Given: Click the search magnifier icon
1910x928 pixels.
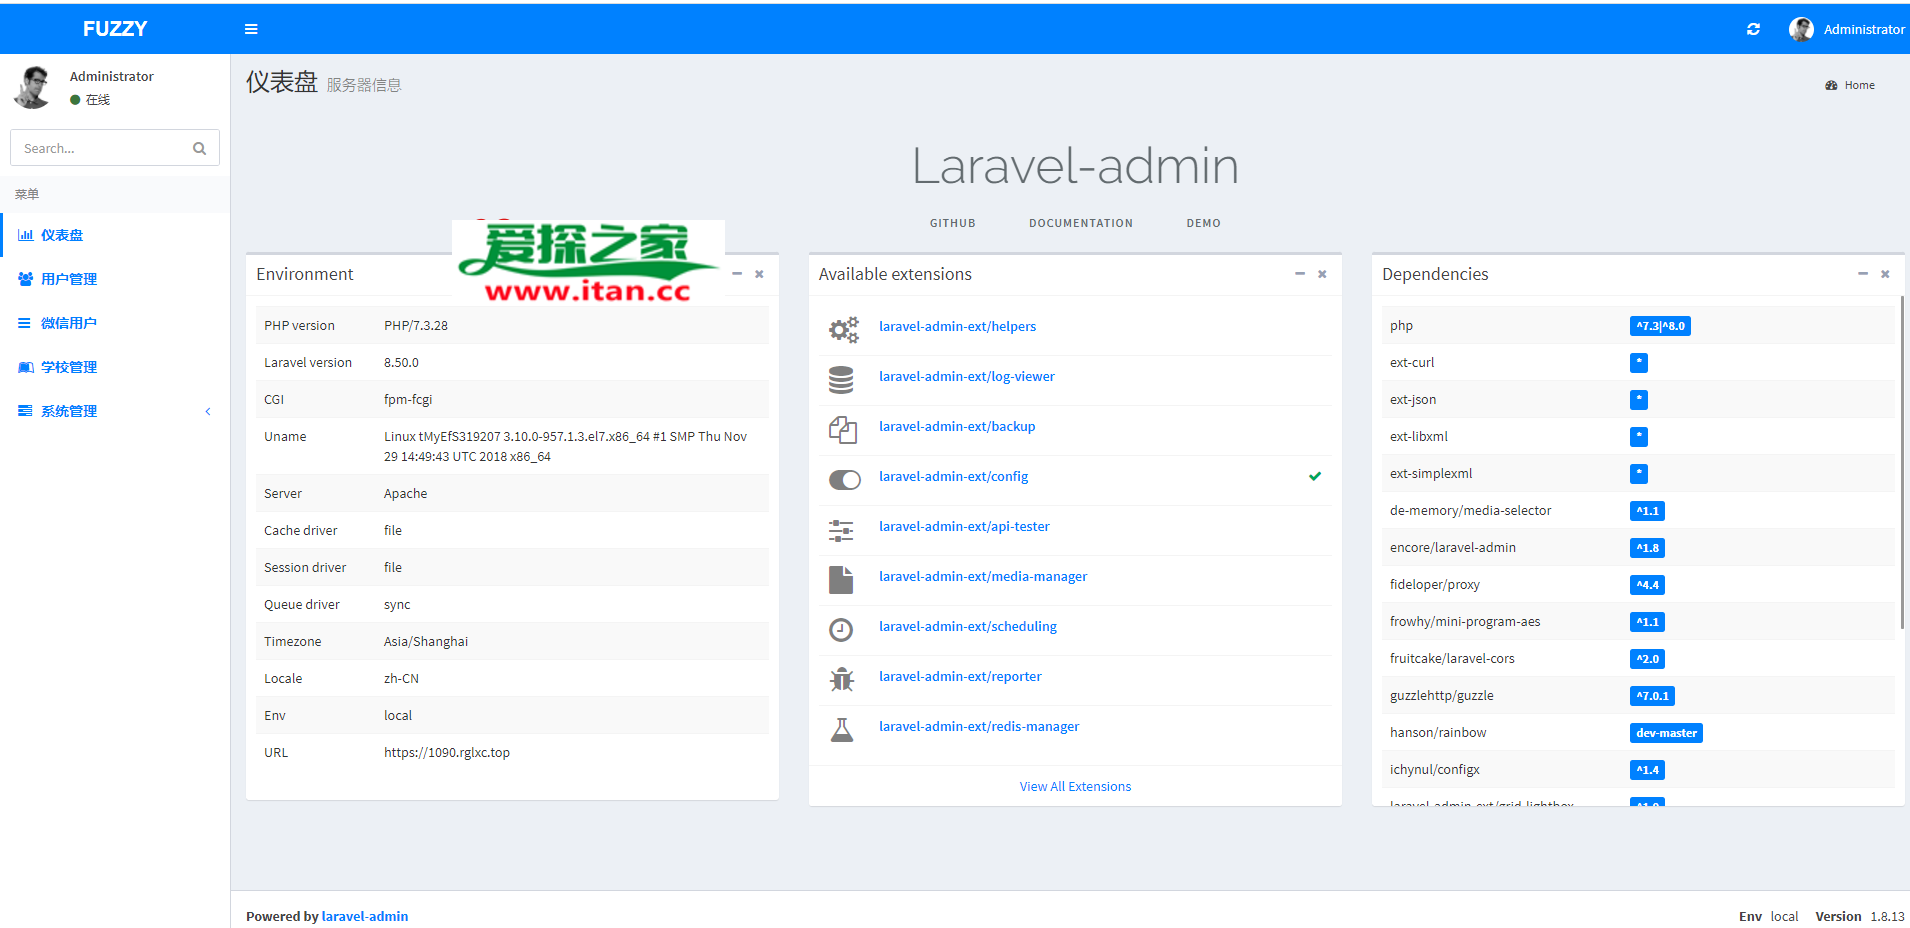Looking at the screenshot, I should [x=199, y=148].
